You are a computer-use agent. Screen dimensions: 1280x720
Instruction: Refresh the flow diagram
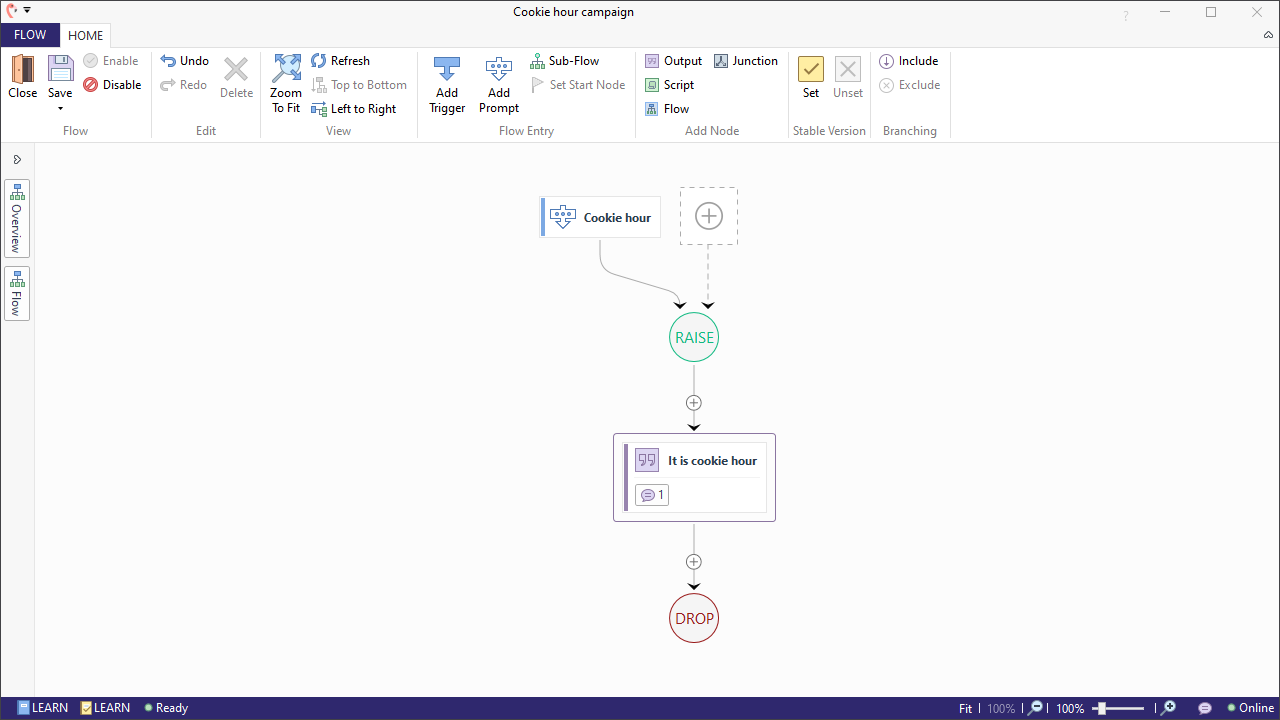click(340, 60)
